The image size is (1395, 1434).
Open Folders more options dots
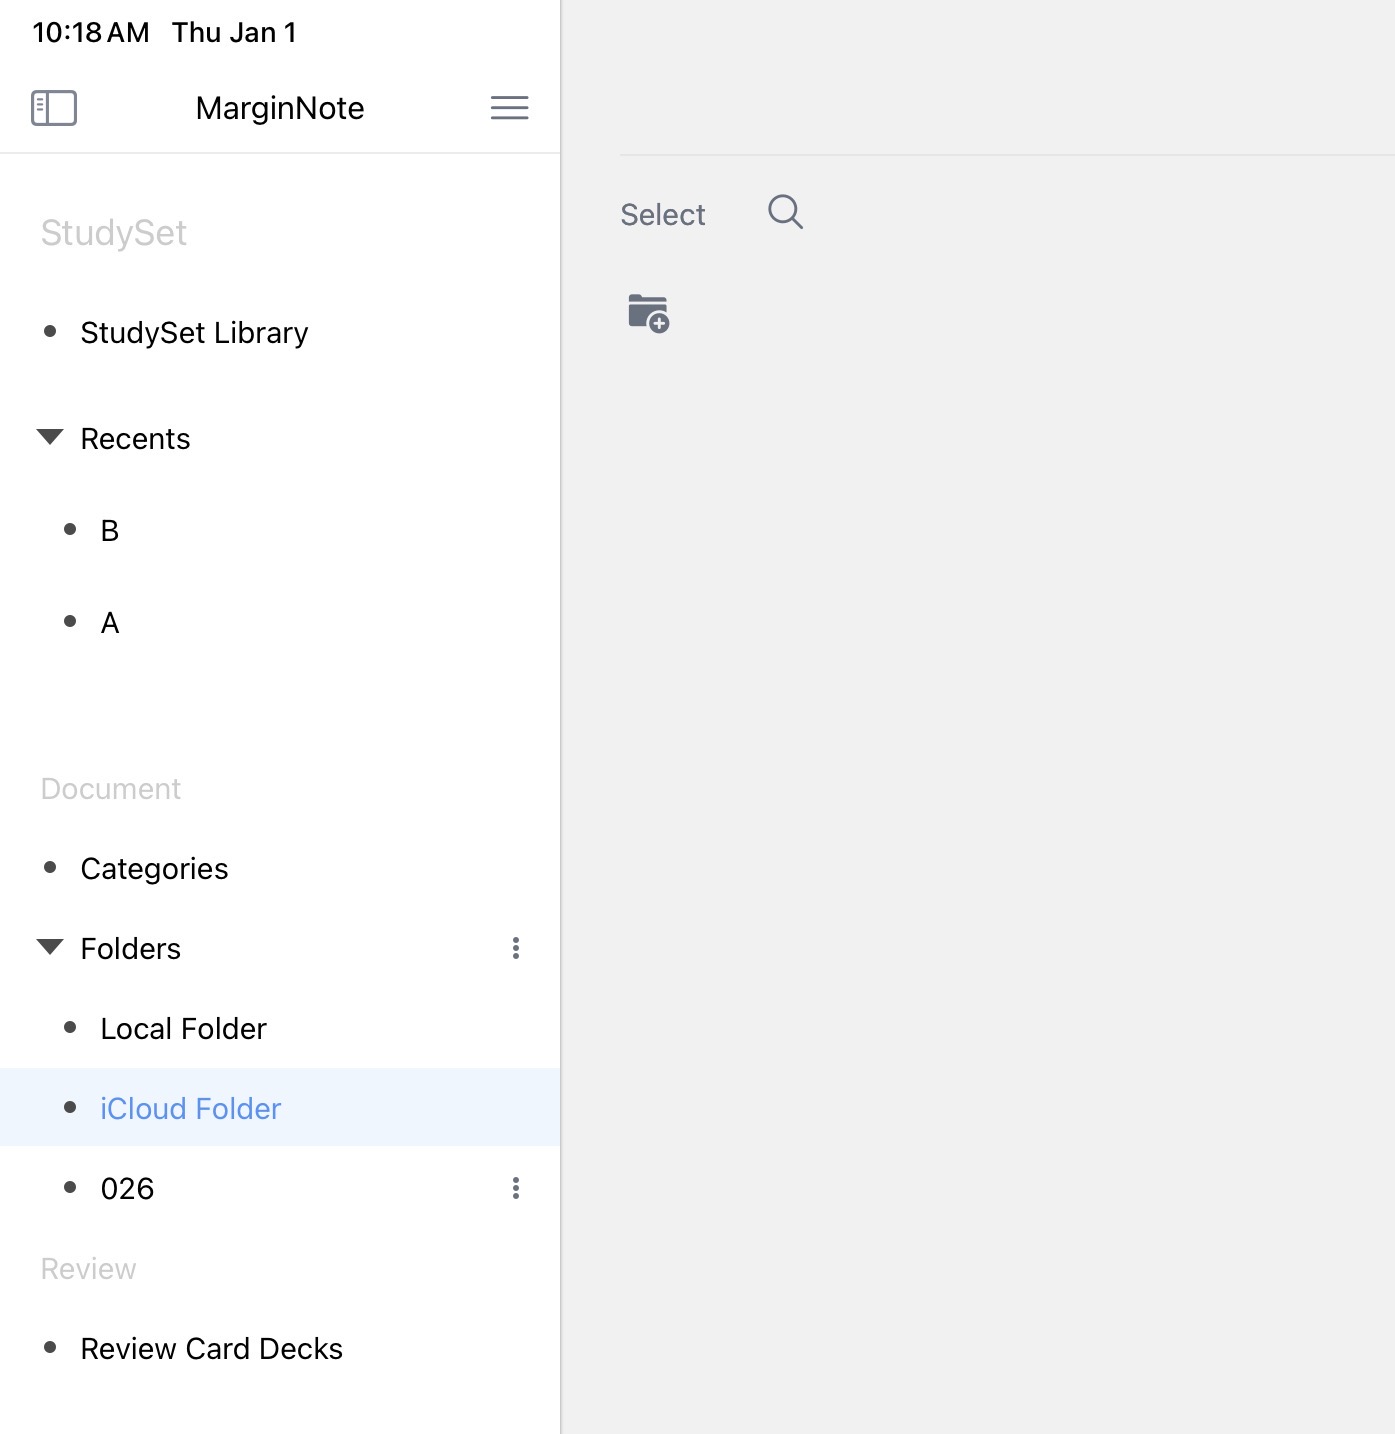click(516, 948)
